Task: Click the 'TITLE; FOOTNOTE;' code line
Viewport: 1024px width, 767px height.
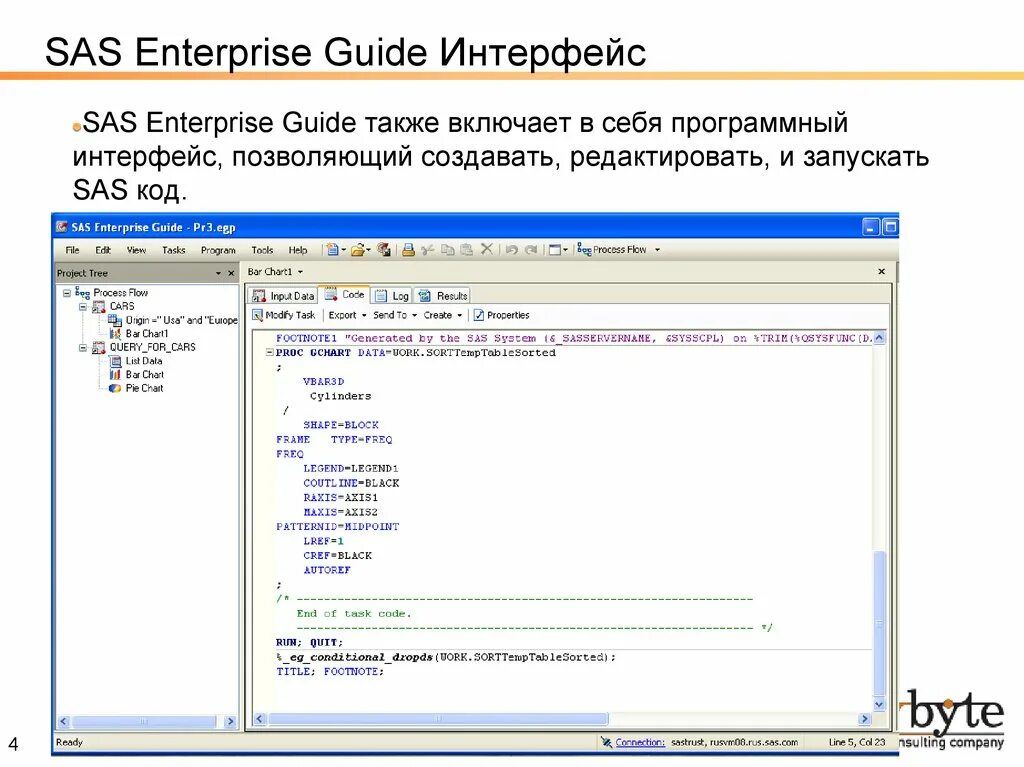Action: click(x=330, y=671)
